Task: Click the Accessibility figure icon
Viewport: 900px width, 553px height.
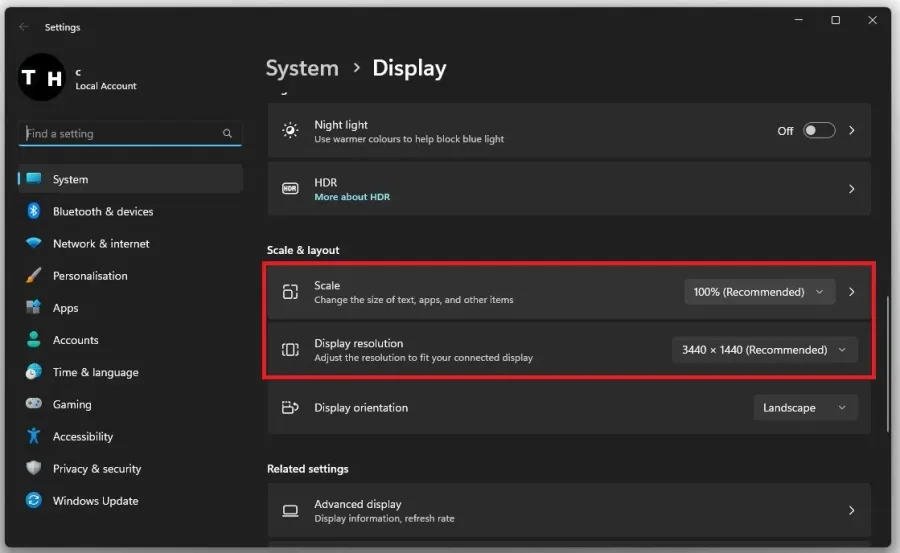Action: 34,436
